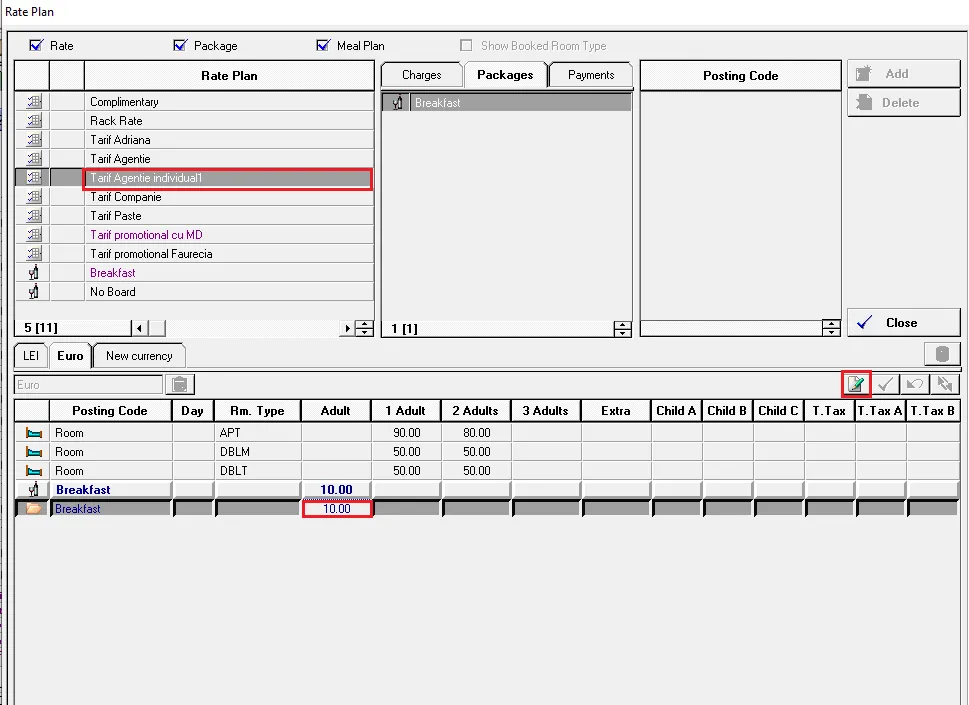Viewport: 969px width, 705px height.
Task: Open the Payments tab
Action: [591, 75]
